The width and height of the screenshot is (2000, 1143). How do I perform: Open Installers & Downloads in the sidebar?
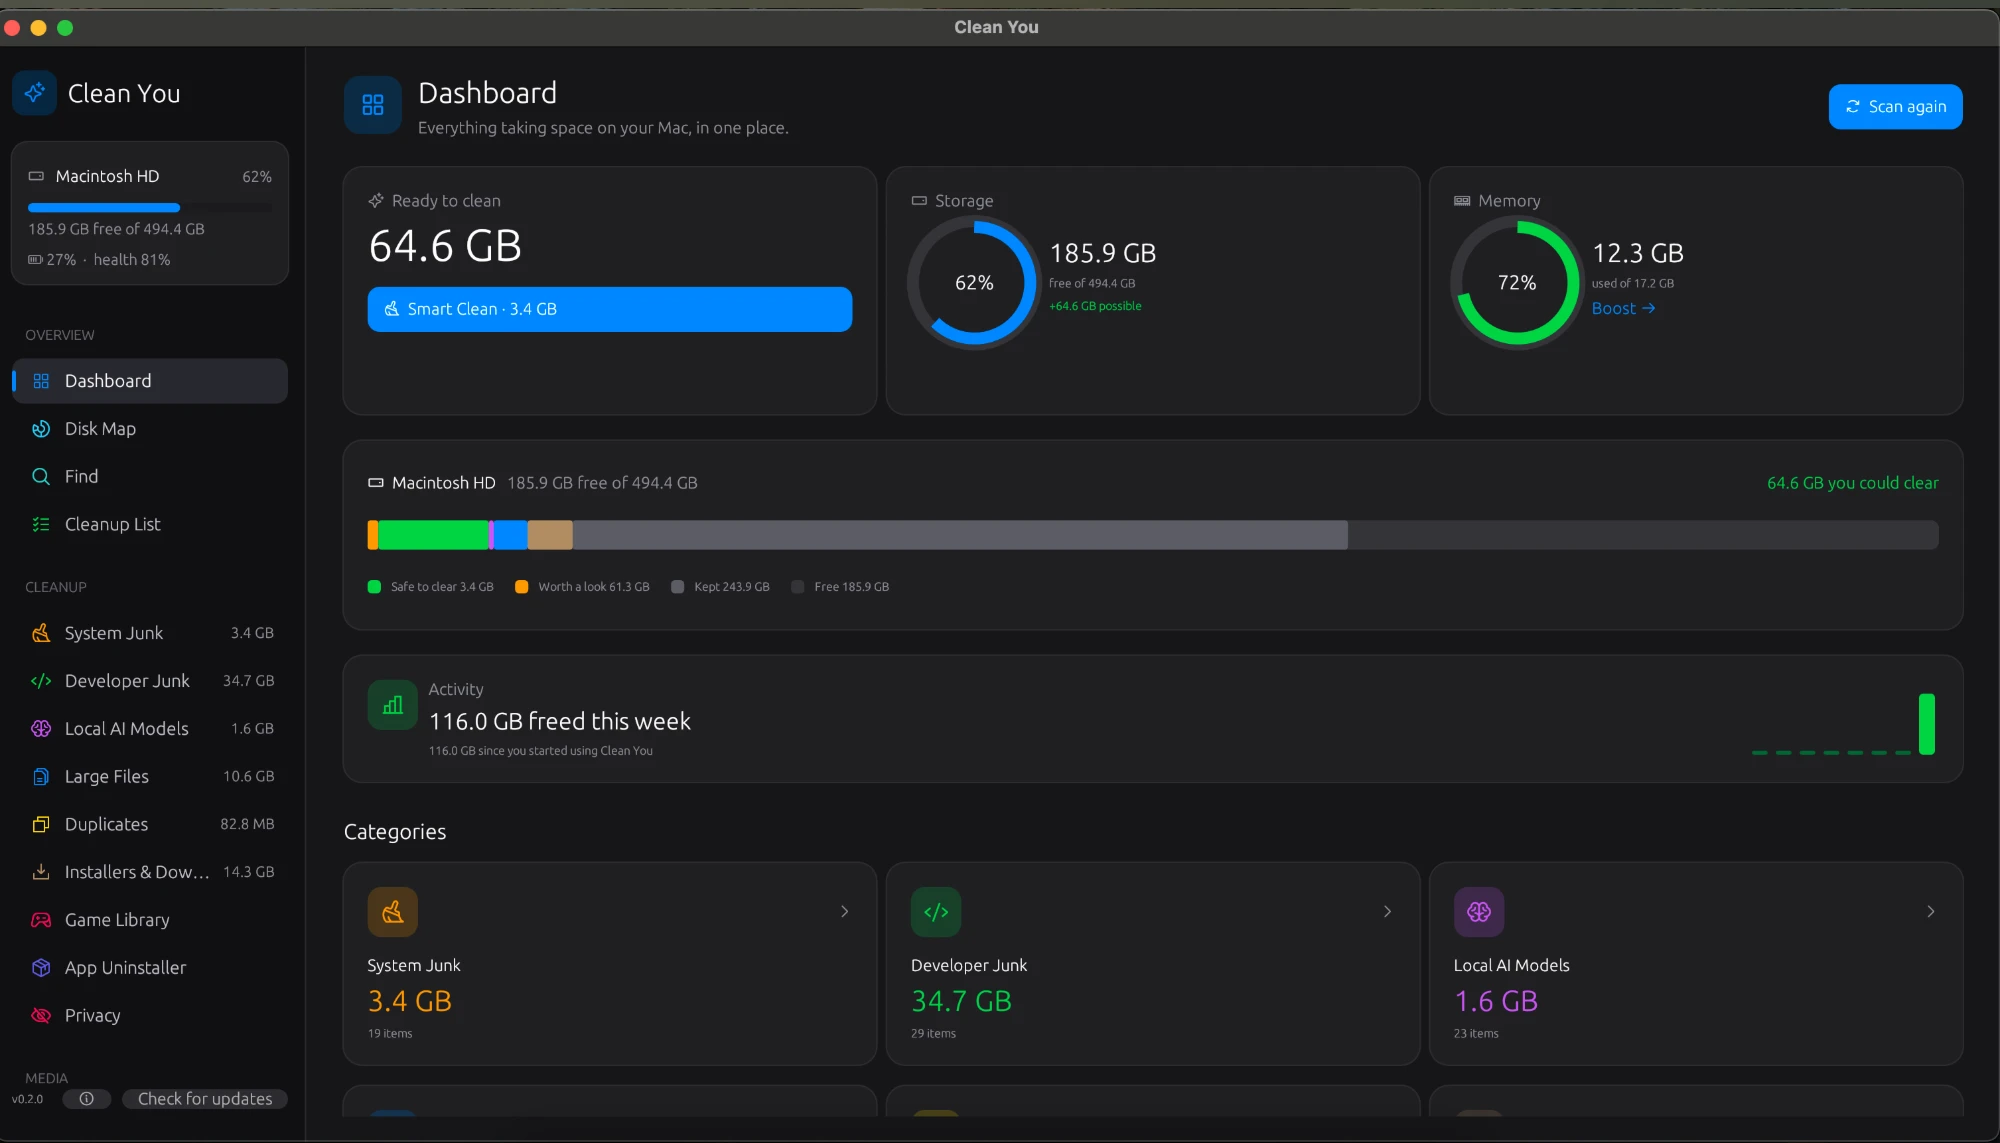pyautogui.click(x=150, y=872)
